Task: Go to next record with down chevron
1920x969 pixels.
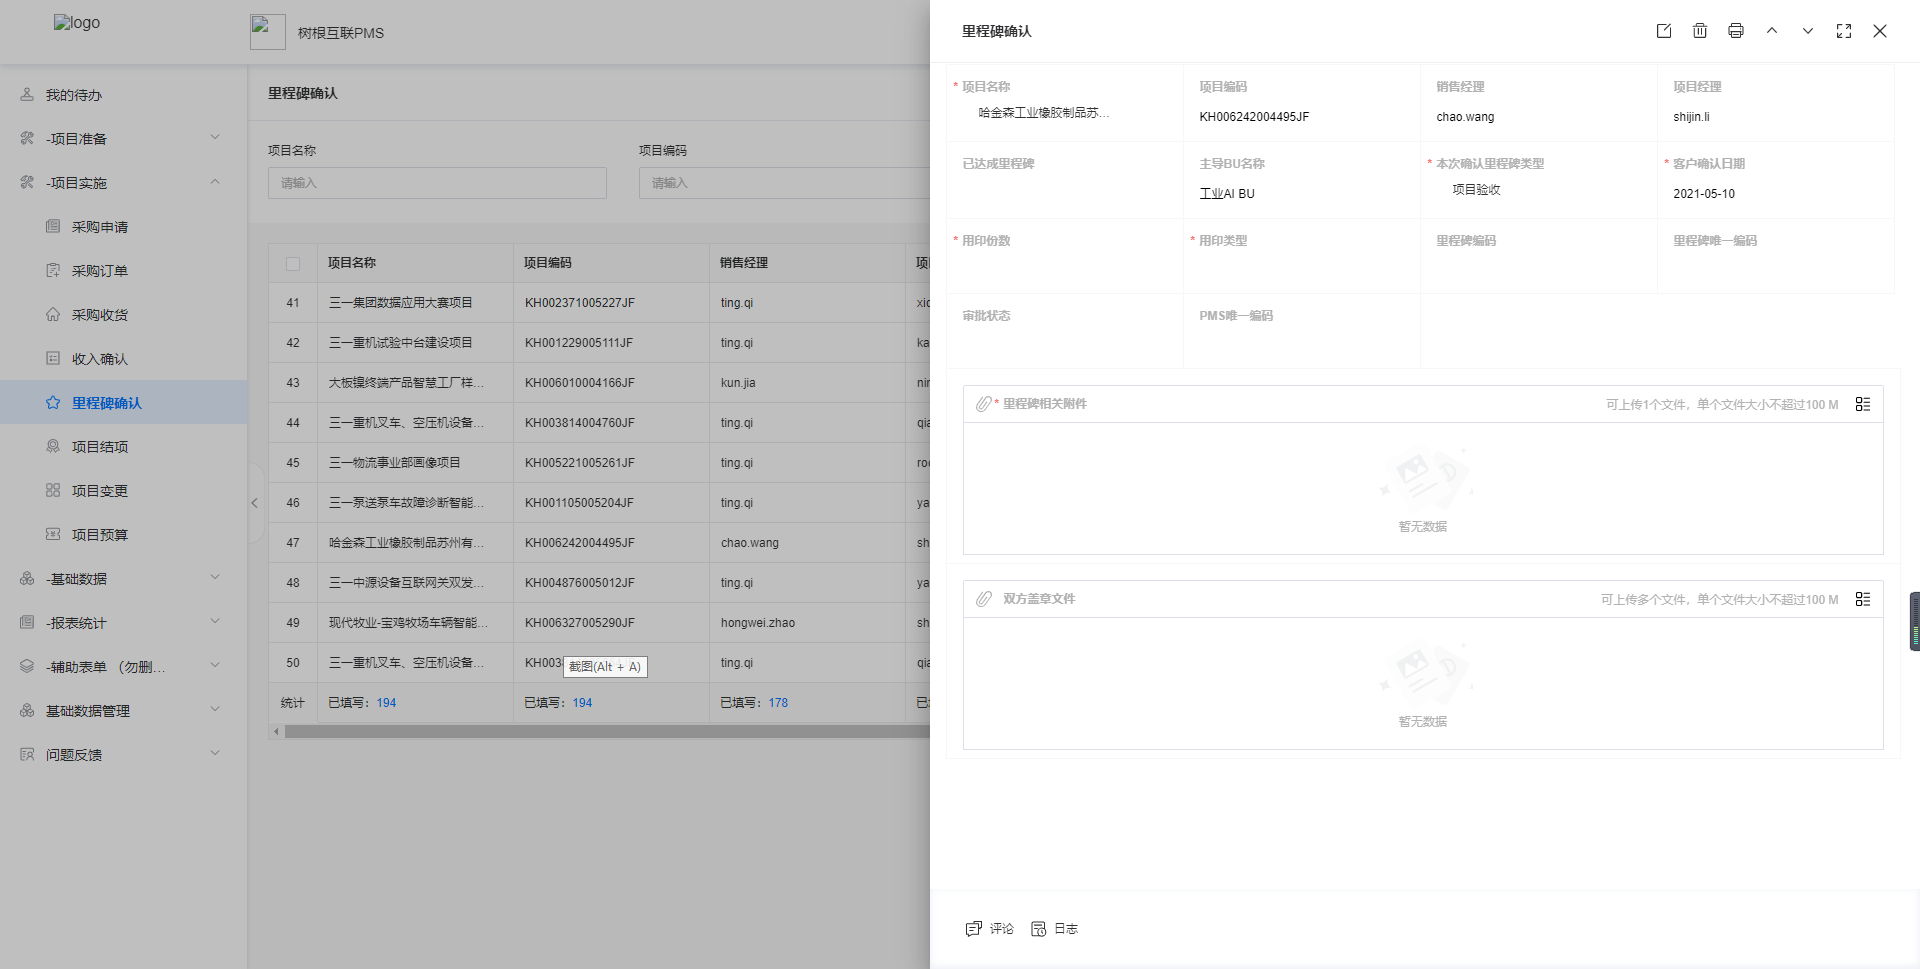Action: (1808, 31)
